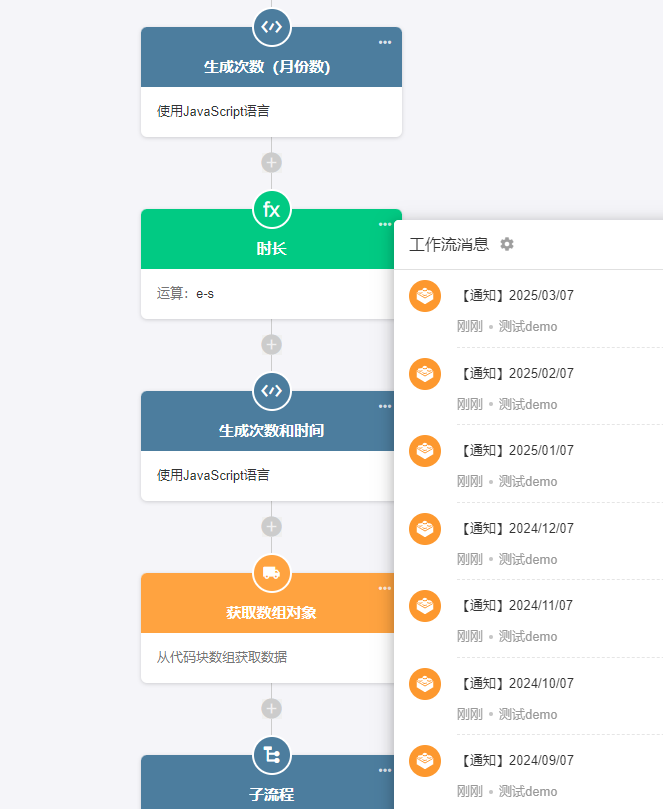Screen dimensions: 663x809
Task: Open message 【通知】2025/01/07
Action: 515,450
